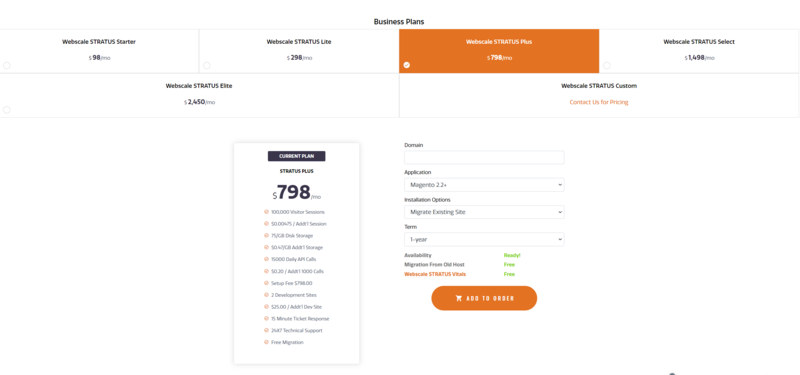The width and height of the screenshot is (800, 375).
Task: Click the $2,450/mo price on Elite
Action: (199, 102)
